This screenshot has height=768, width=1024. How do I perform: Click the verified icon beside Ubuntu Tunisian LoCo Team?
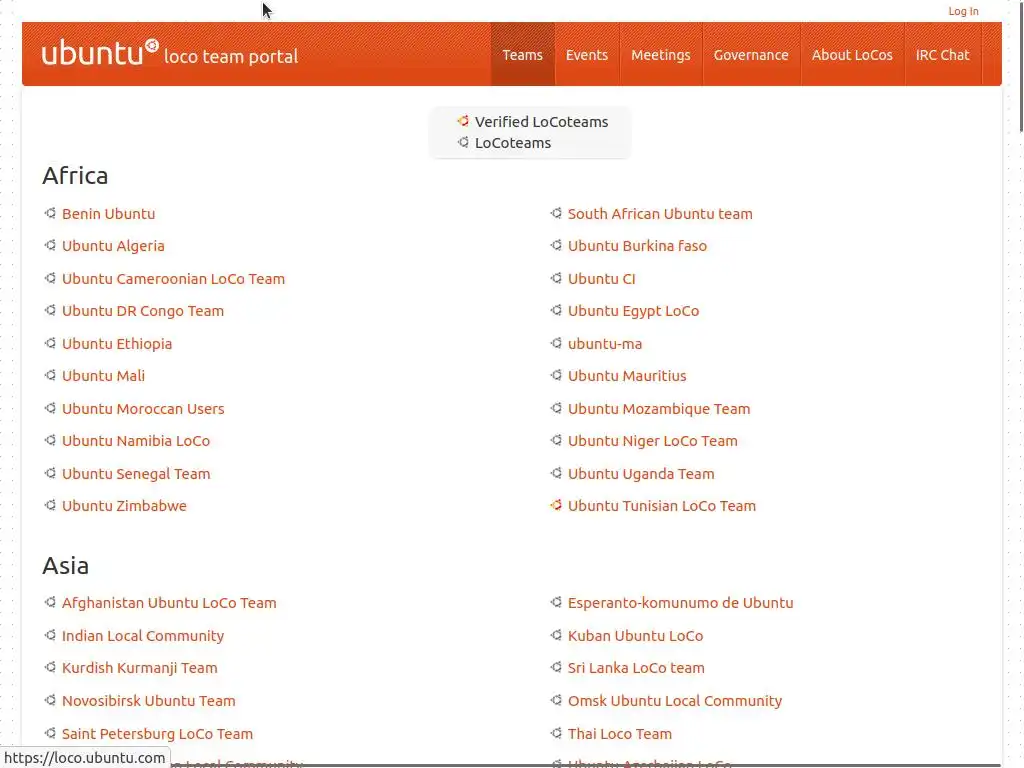[x=556, y=505]
